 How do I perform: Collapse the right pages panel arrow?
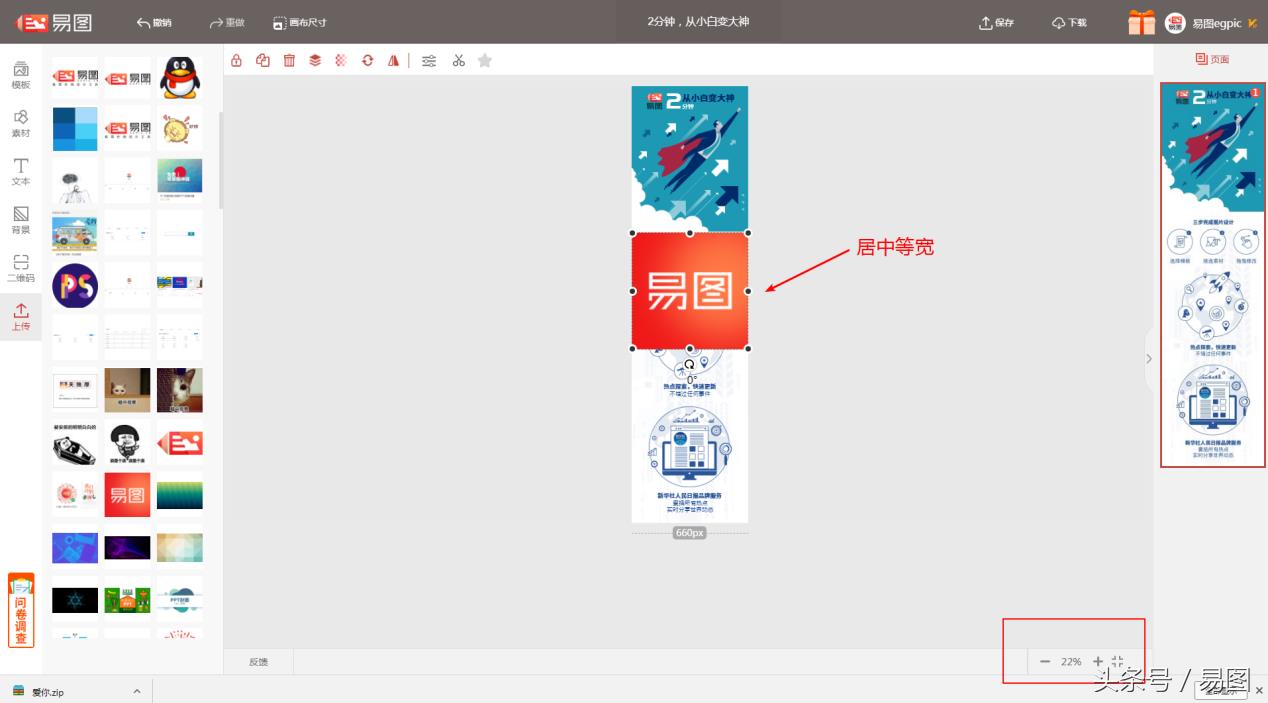coord(1148,358)
